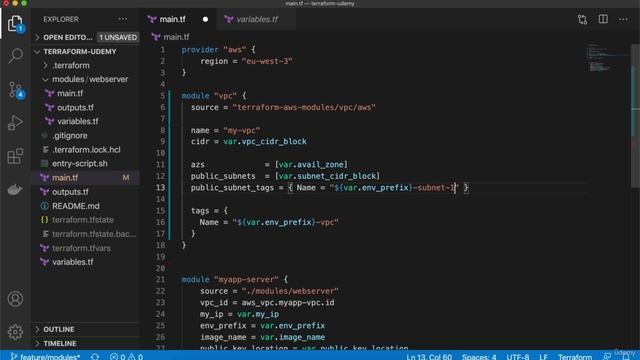640x360 pixels.
Task: Click var.my_ip on line 24
Action: pos(258,314)
